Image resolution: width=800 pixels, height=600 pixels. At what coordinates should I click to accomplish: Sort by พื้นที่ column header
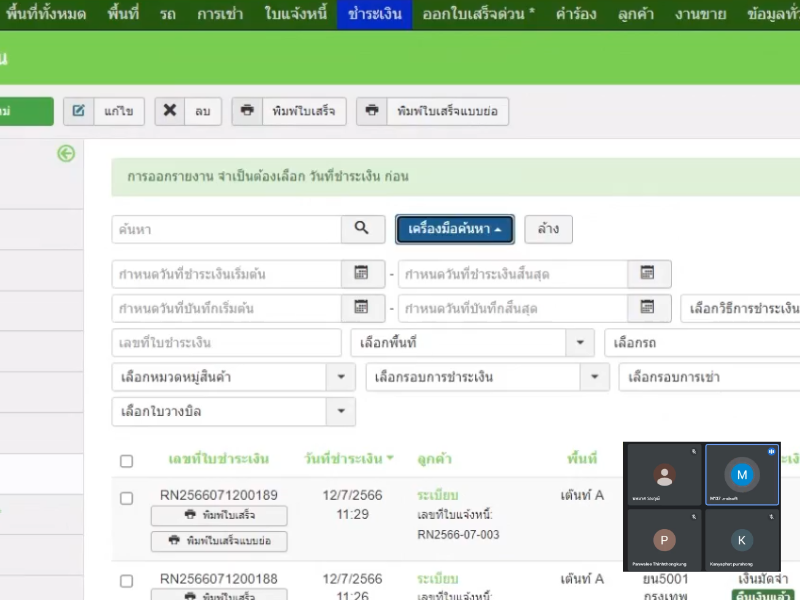582,459
